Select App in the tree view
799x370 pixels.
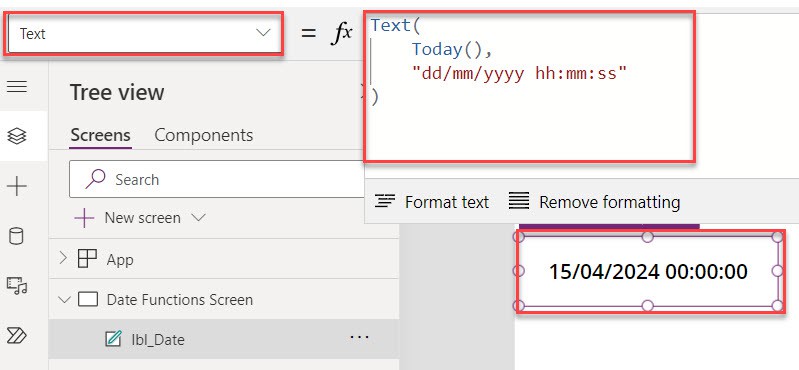click(x=120, y=259)
